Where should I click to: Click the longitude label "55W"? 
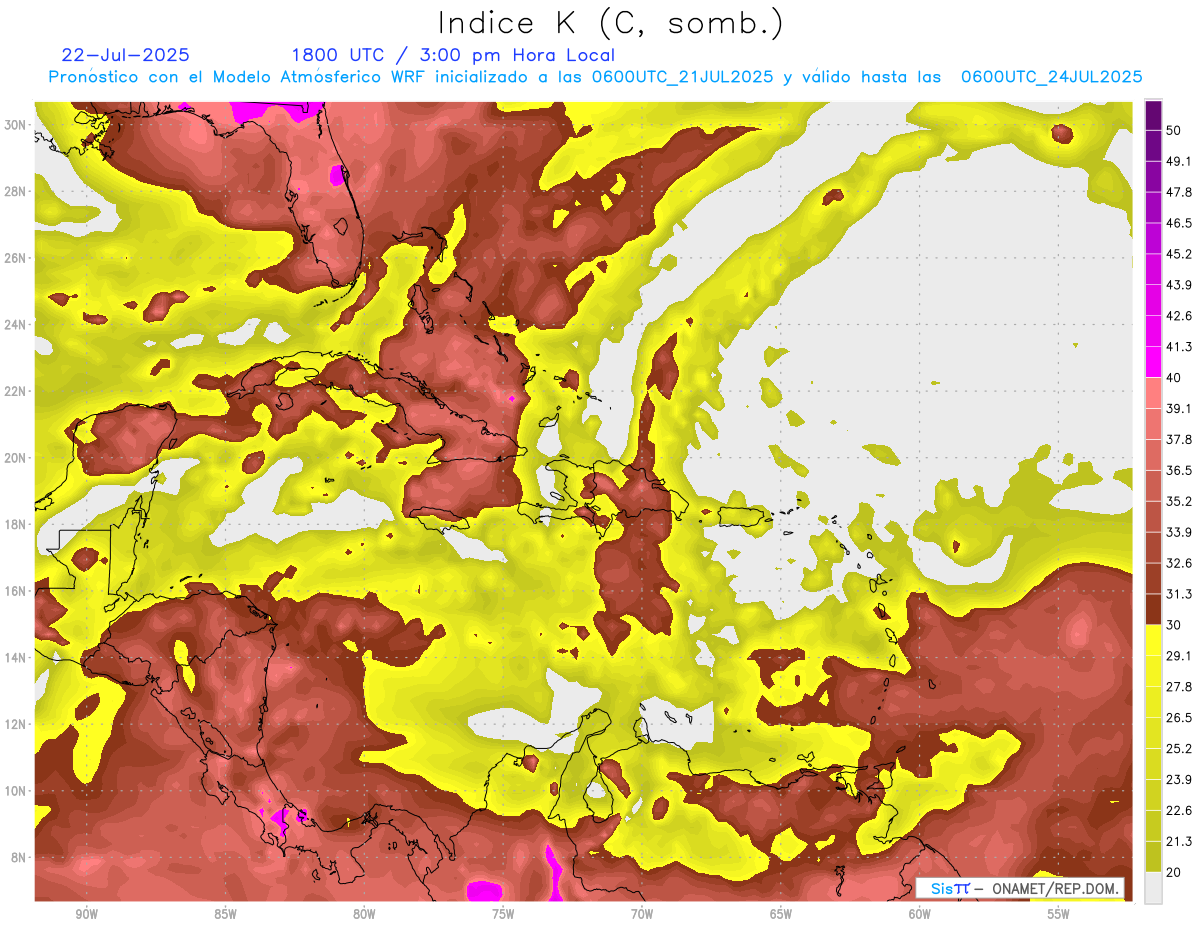1059,914
